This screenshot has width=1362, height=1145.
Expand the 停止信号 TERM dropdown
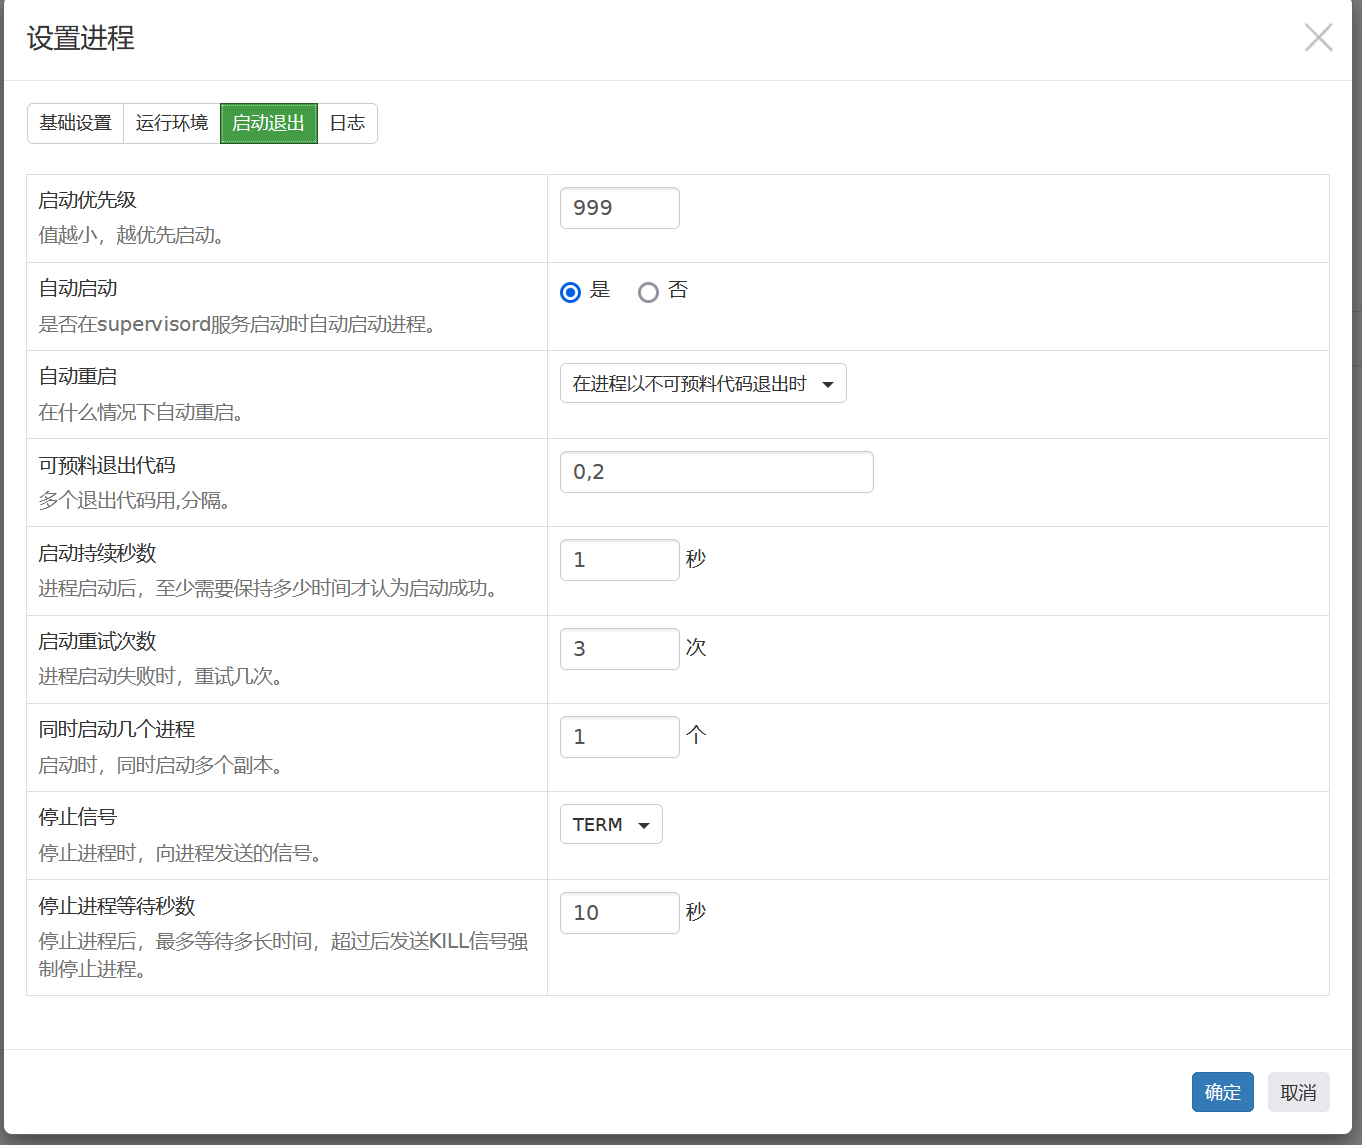pos(611,824)
